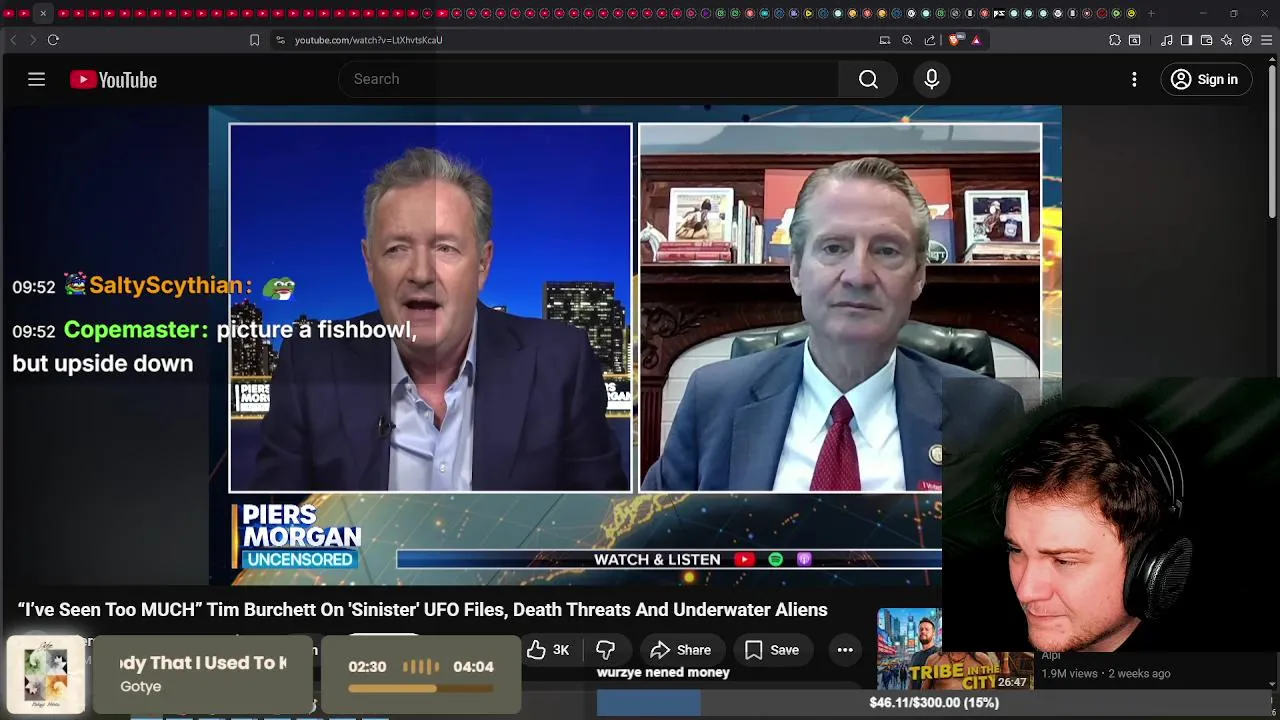The image size is (1280, 720).
Task: Open YouTube settings three-dot menu
Action: coord(1134,79)
